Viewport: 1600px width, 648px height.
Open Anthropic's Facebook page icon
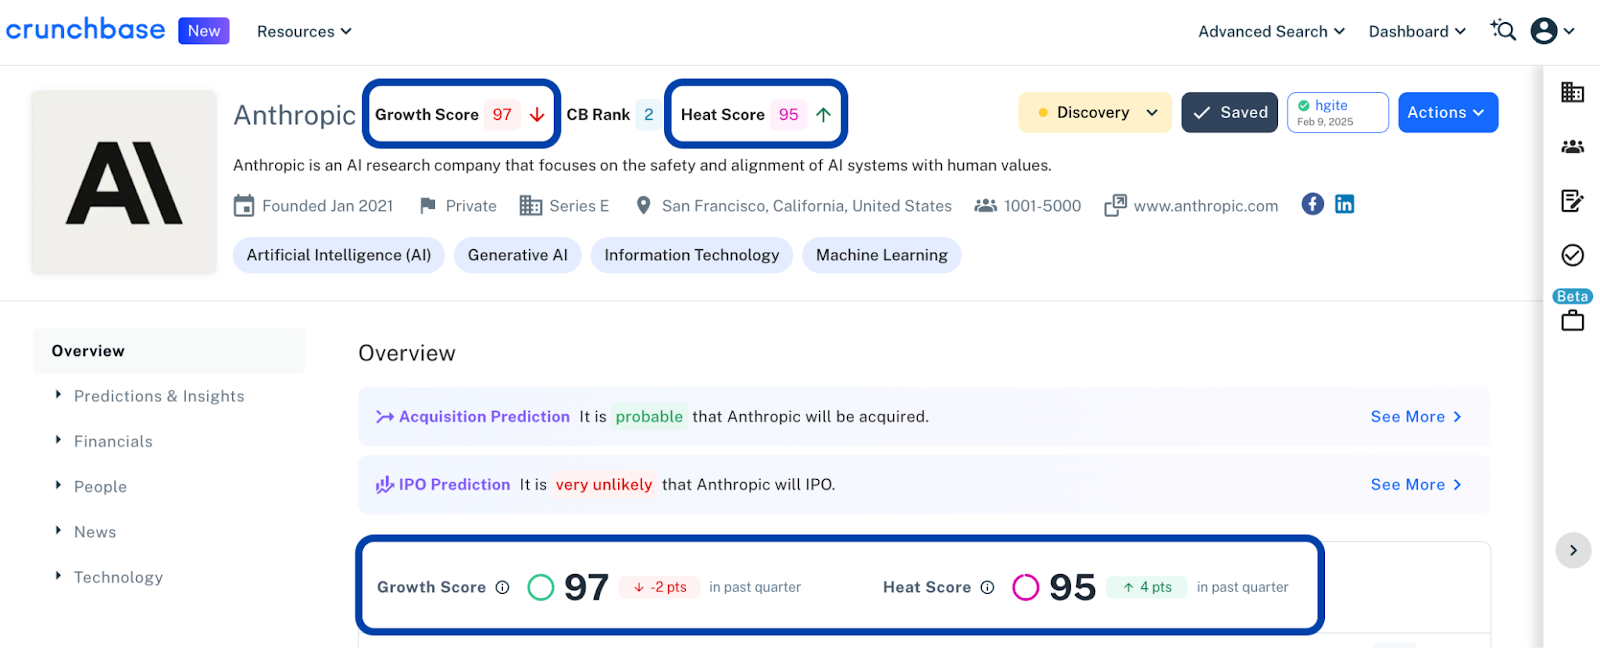(1313, 204)
